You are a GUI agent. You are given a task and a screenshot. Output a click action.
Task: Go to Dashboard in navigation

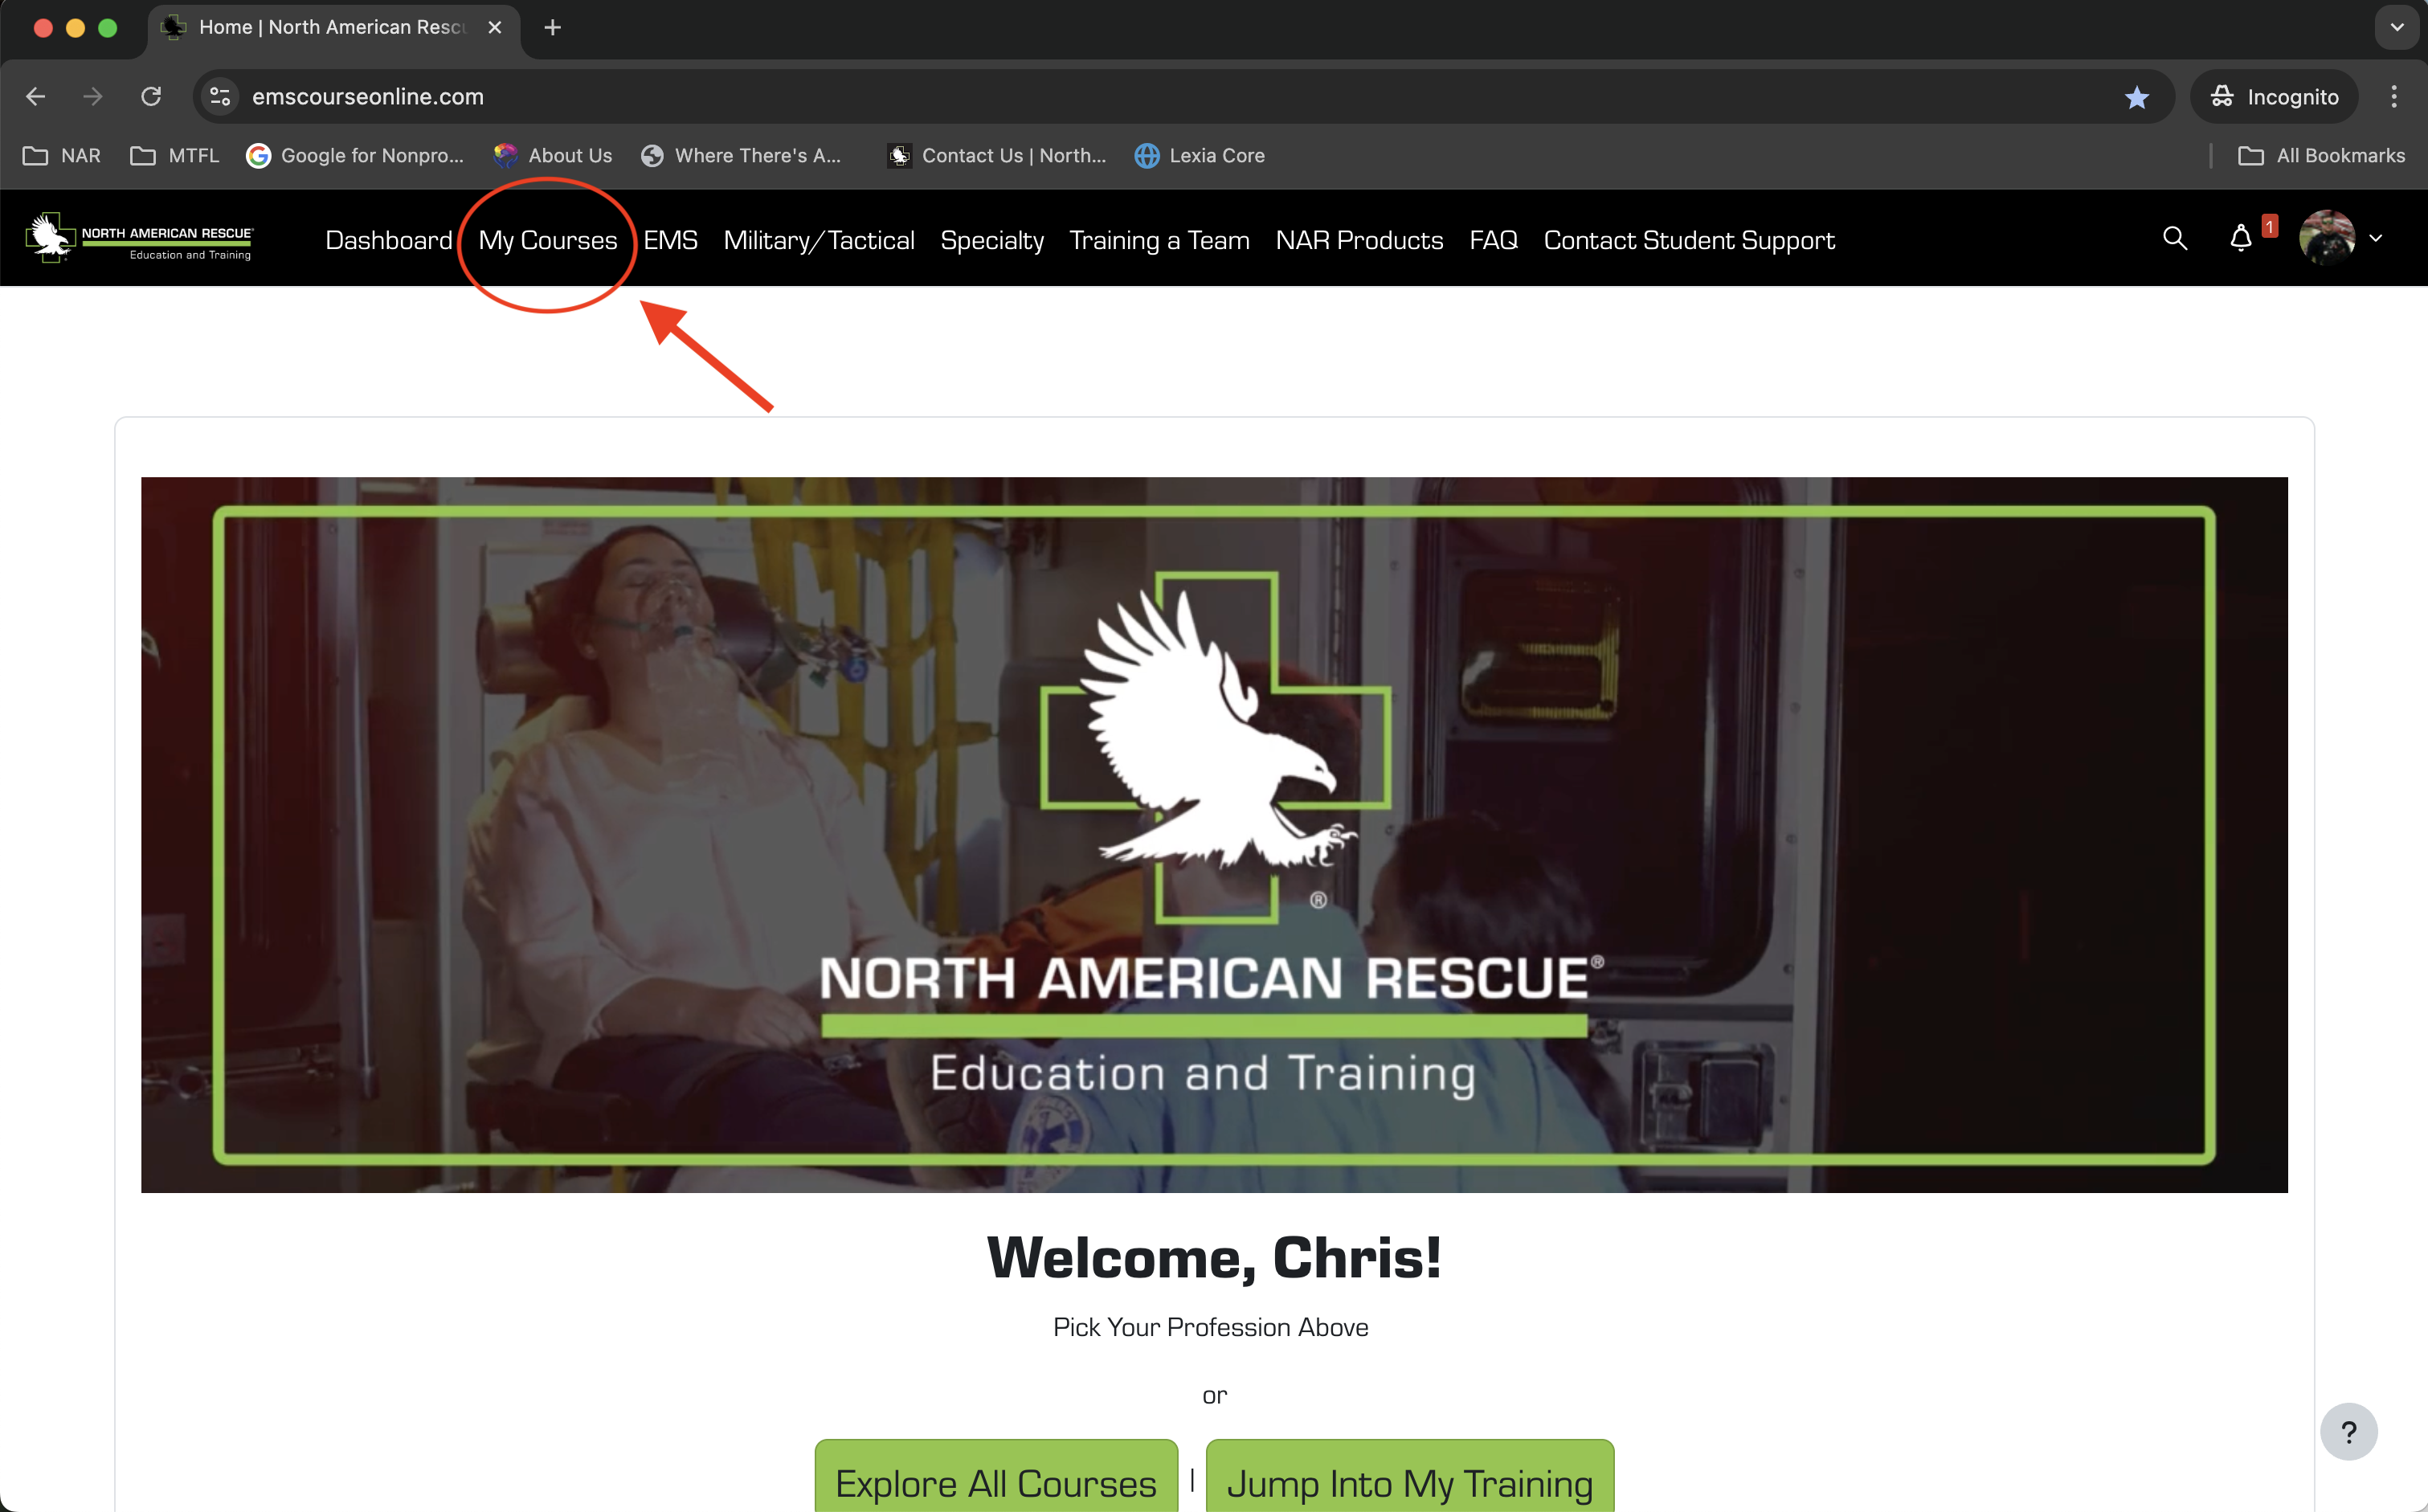point(389,240)
